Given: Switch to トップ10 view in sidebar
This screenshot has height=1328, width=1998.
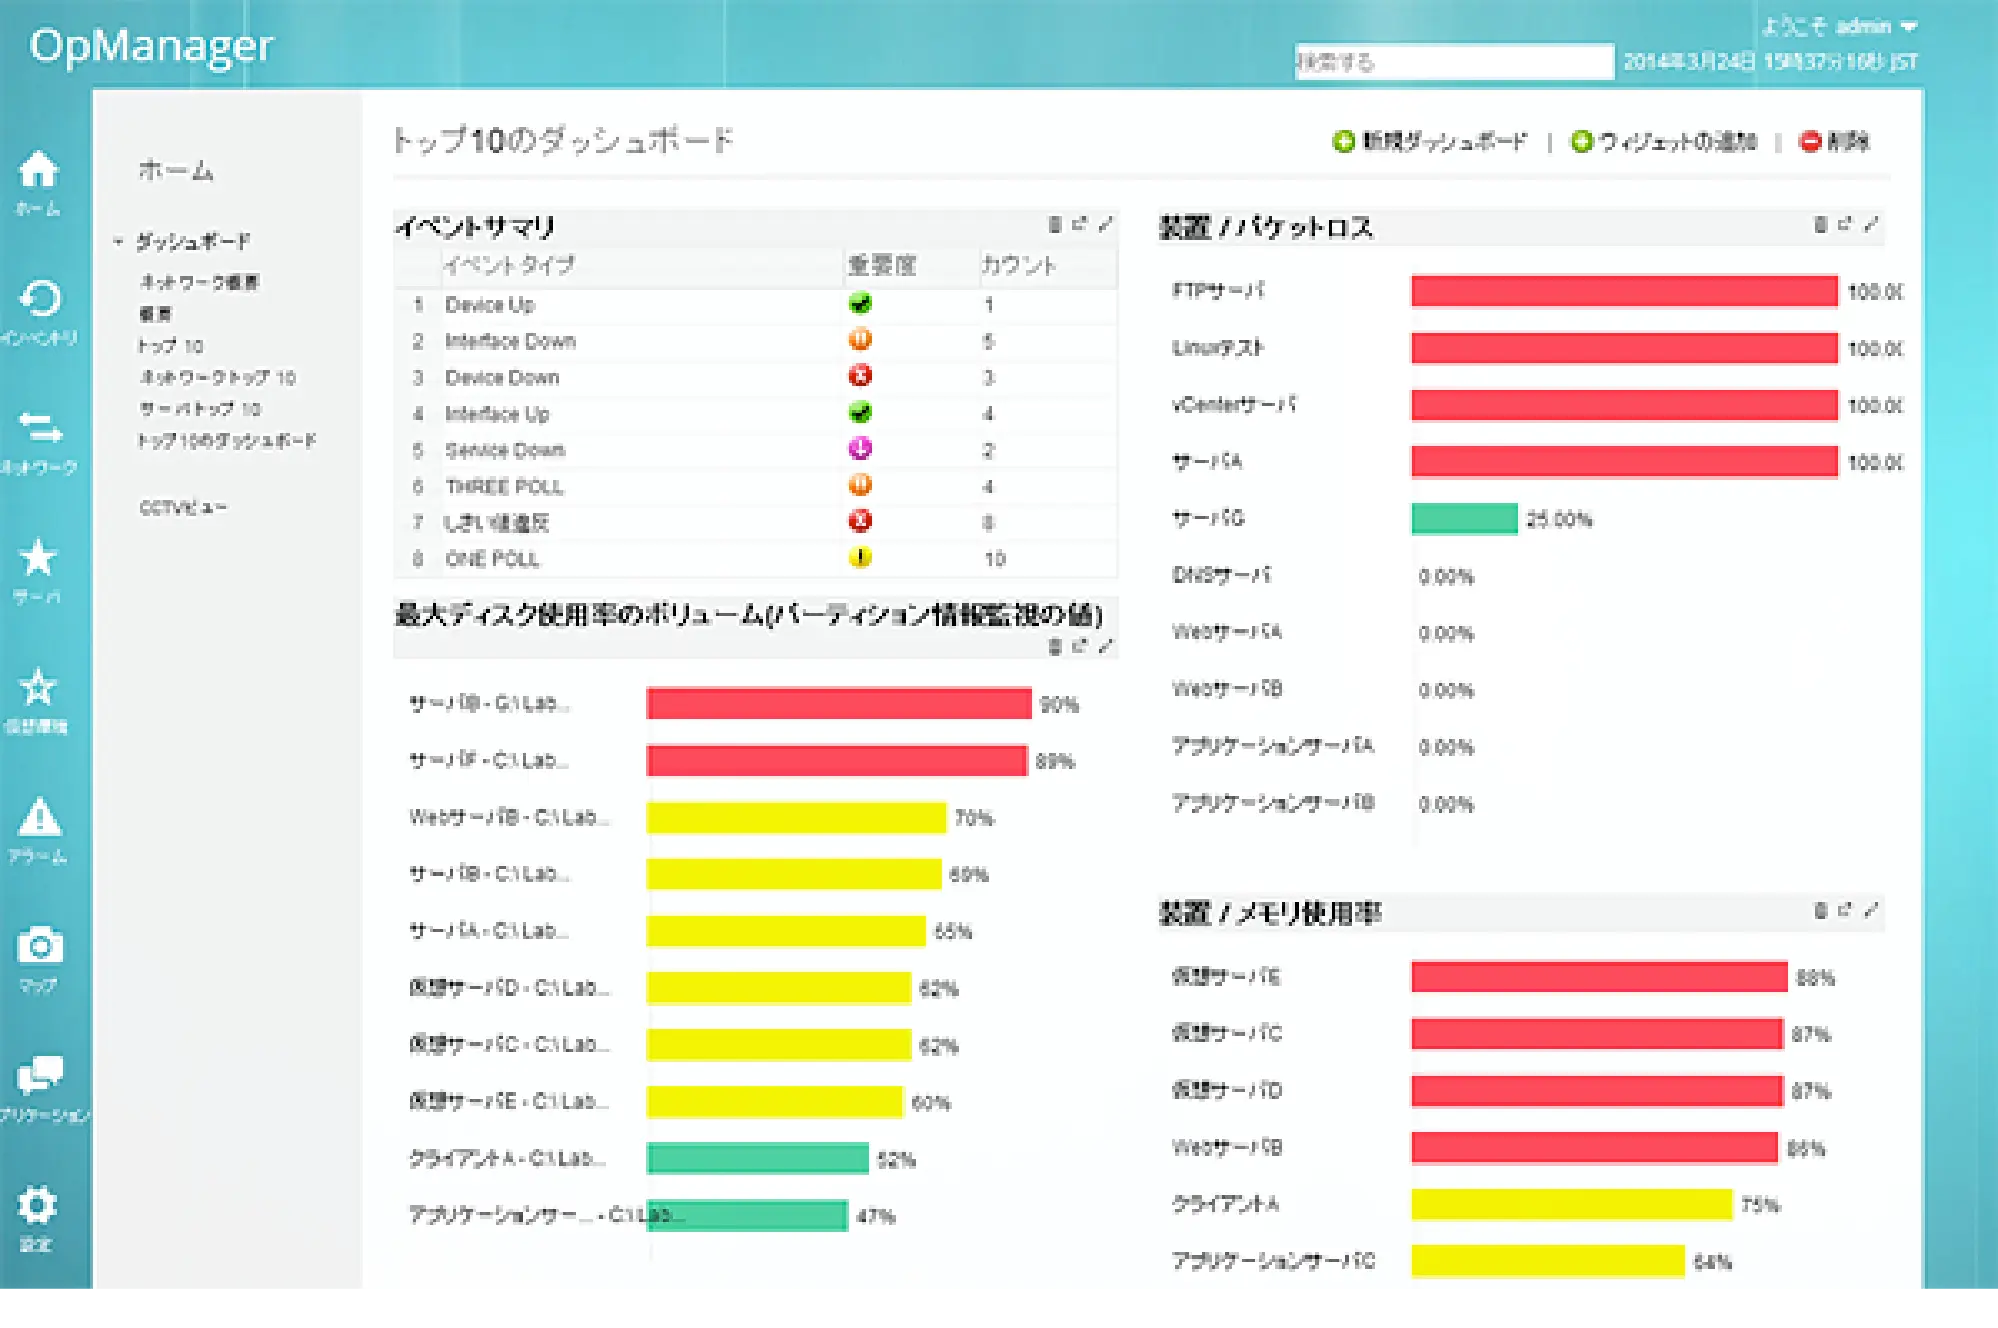Looking at the screenshot, I should pos(172,345).
